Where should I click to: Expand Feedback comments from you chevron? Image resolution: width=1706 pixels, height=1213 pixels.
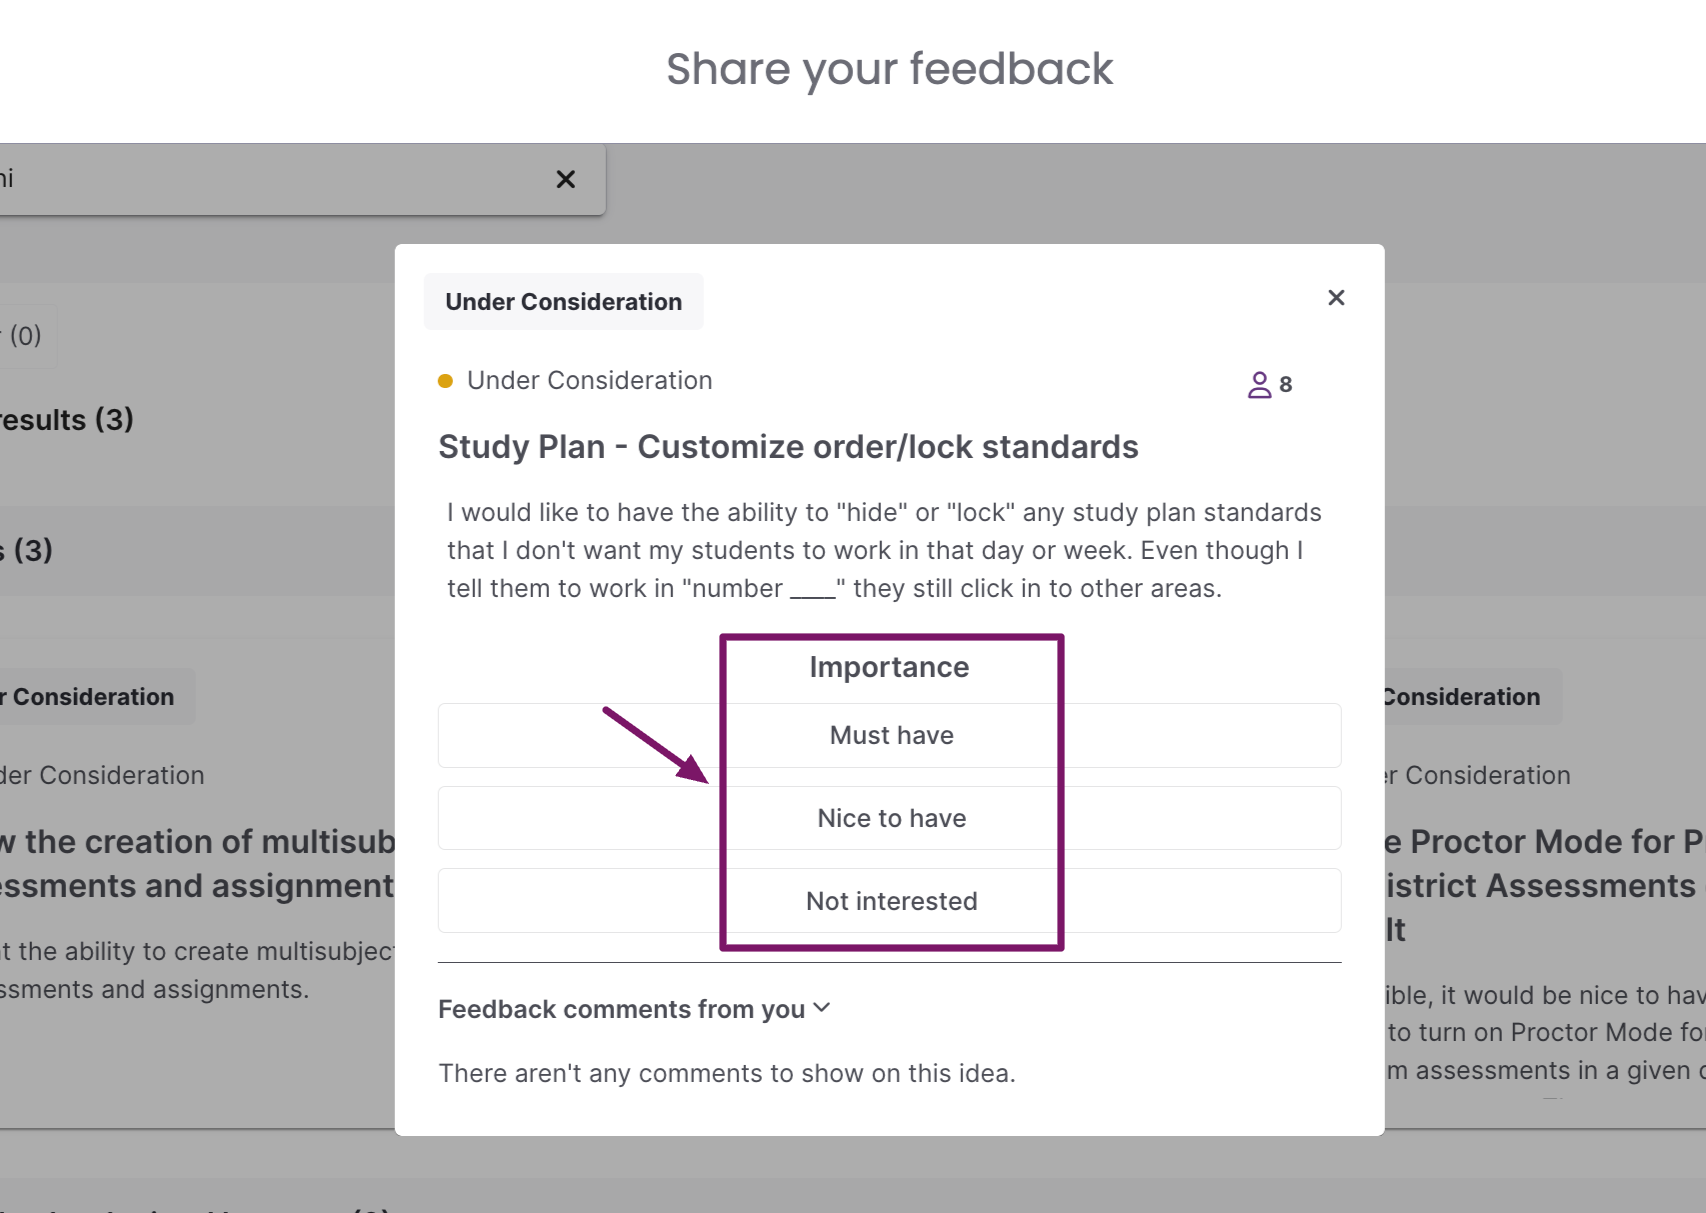[x=822, y=1008]
